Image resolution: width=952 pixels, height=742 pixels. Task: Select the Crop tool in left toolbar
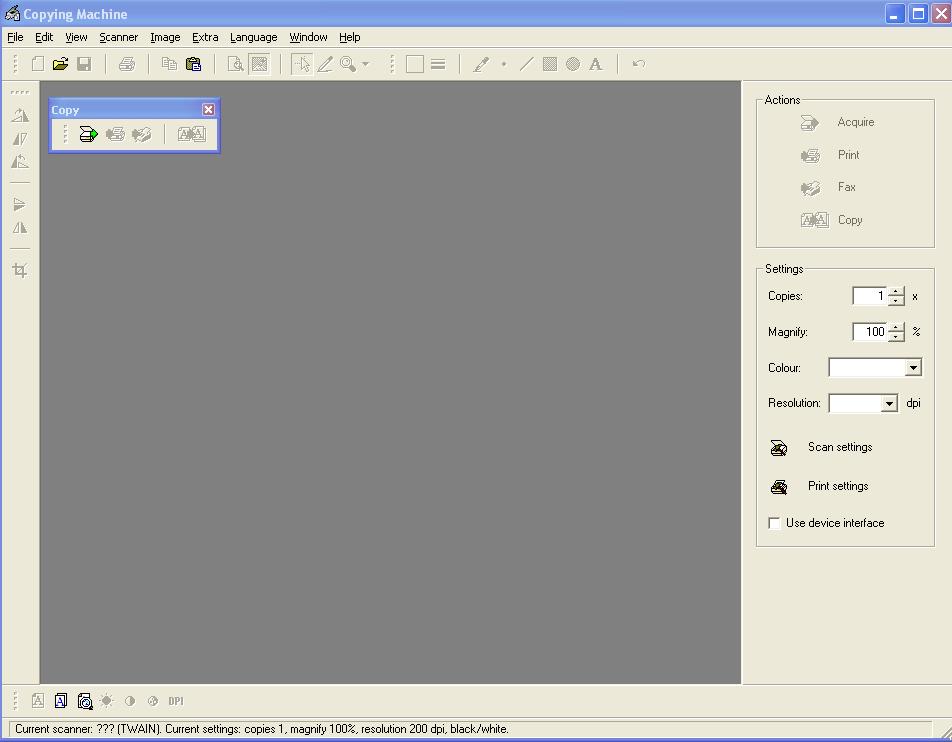20,270
